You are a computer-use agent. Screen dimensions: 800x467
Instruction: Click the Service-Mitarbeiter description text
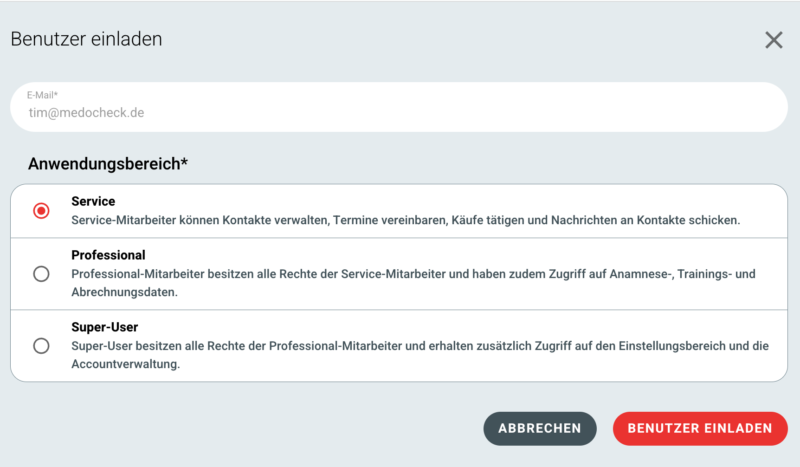(x=406, y=220)
